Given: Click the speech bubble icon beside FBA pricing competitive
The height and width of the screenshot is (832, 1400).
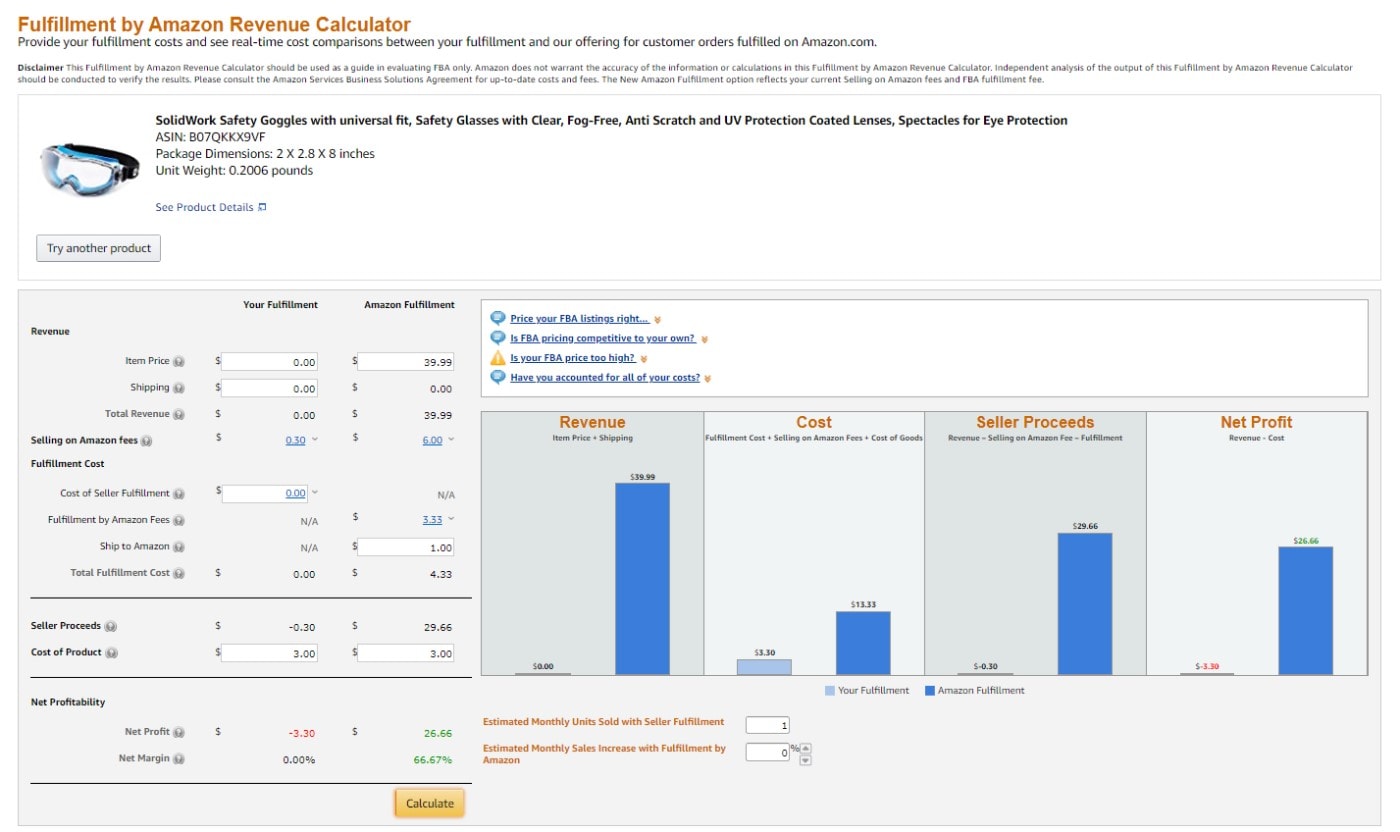Looking at the screenshot, I should click(498, 338).
